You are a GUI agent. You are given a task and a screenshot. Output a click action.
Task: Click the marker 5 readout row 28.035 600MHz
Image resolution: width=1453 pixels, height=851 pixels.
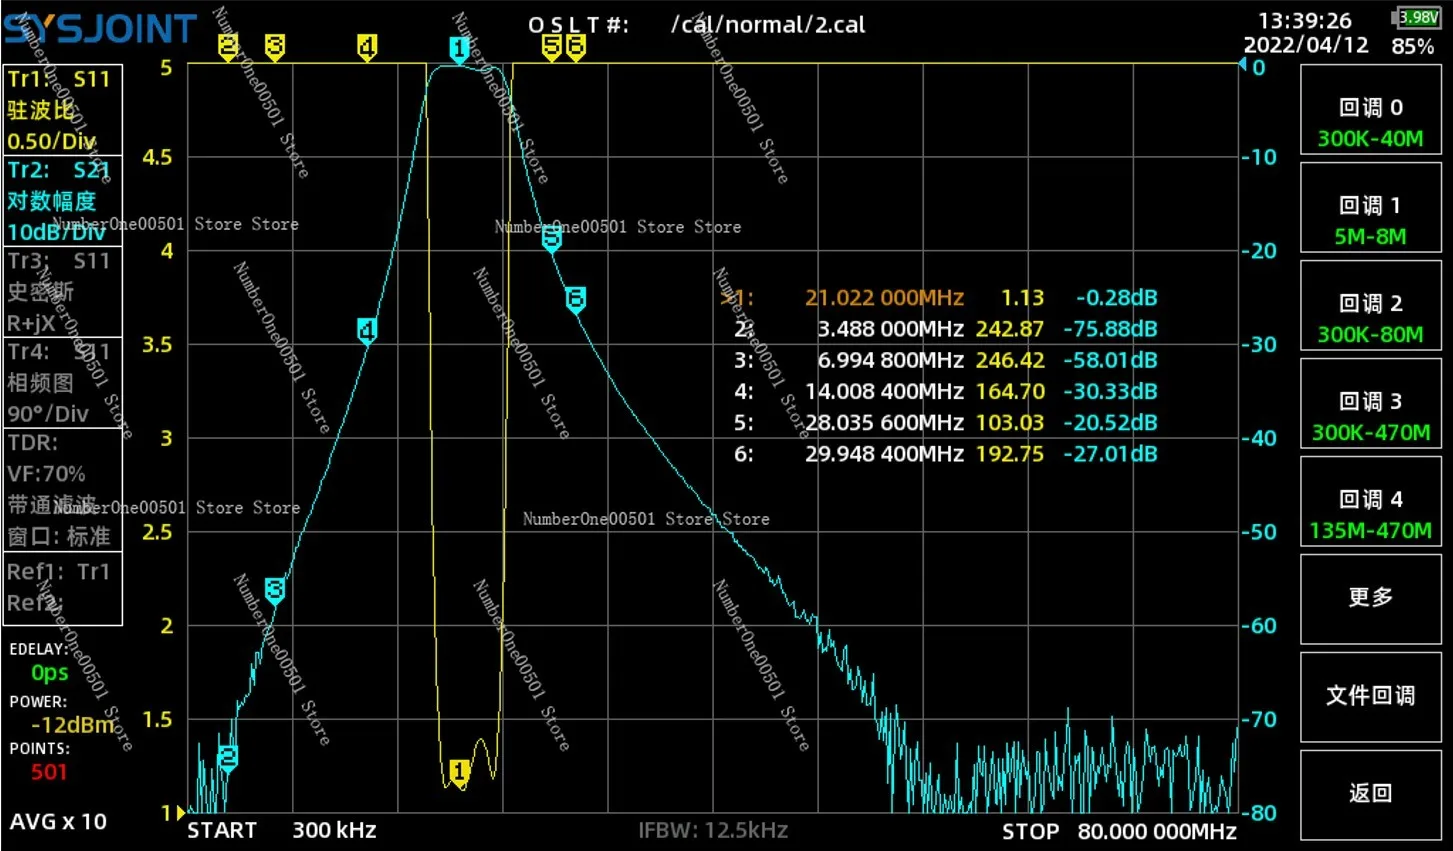[x=945, y=423]
